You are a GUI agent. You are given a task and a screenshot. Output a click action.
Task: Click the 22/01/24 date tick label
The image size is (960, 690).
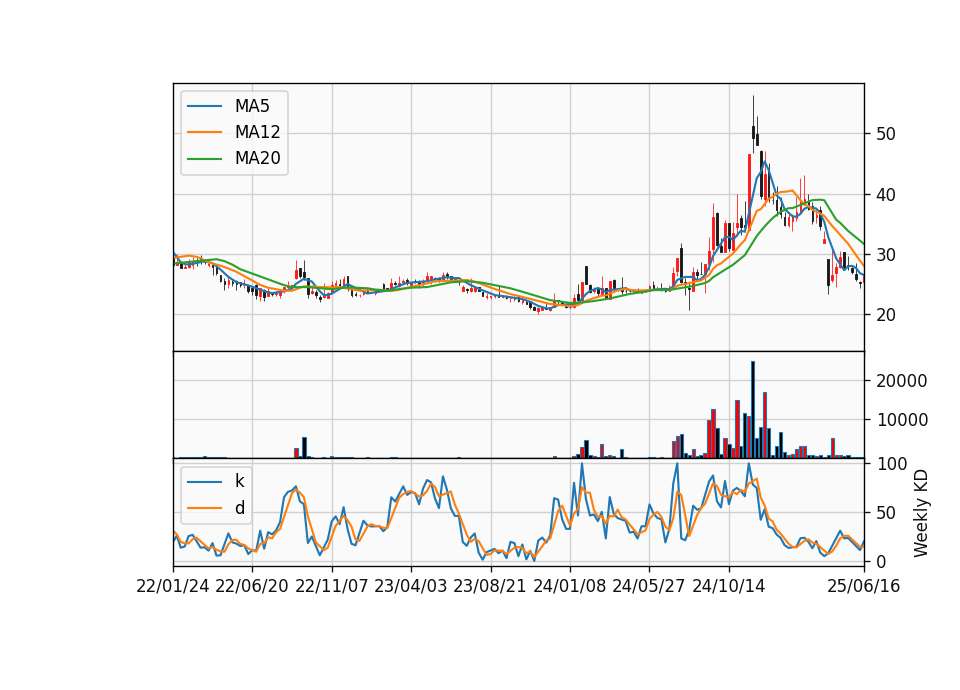point(173,587)
